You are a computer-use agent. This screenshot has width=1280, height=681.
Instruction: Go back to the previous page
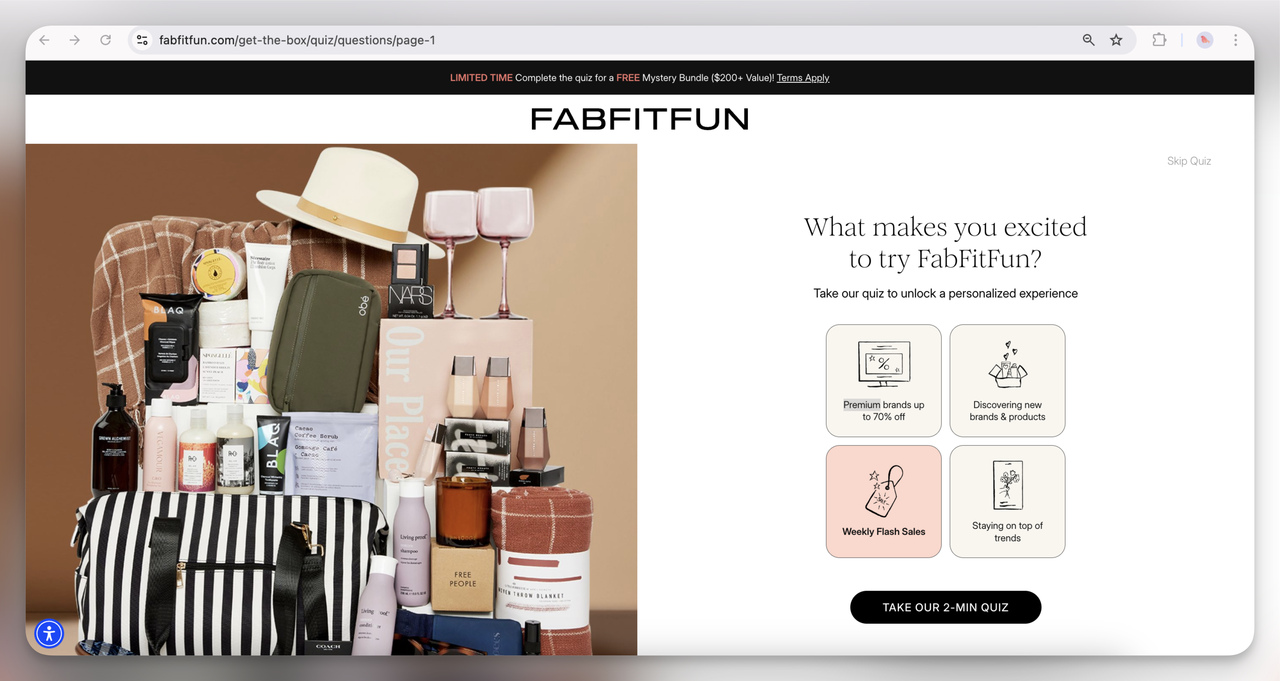tap(44, 40)
